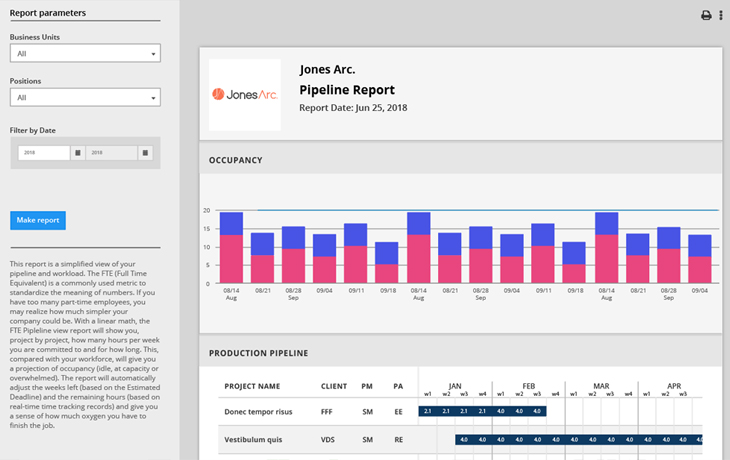Click the CLIENT column header

(334, 386)
